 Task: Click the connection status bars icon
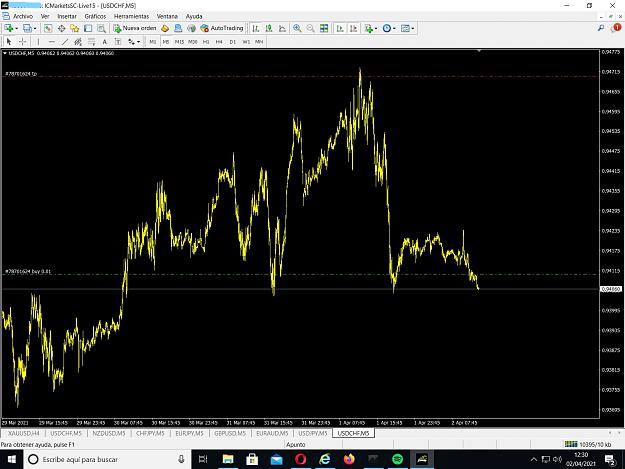coord(571,444)
